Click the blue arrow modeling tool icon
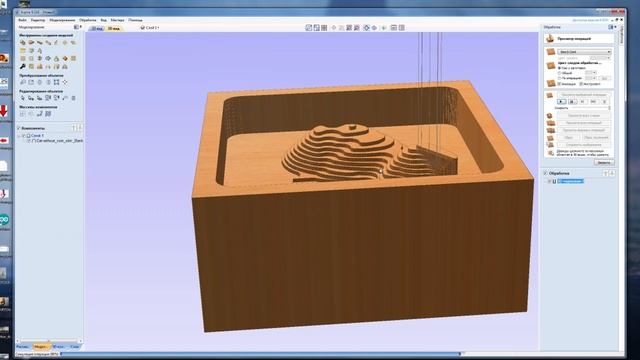Viewport: 640px width, 360px height. coord(48,58)
